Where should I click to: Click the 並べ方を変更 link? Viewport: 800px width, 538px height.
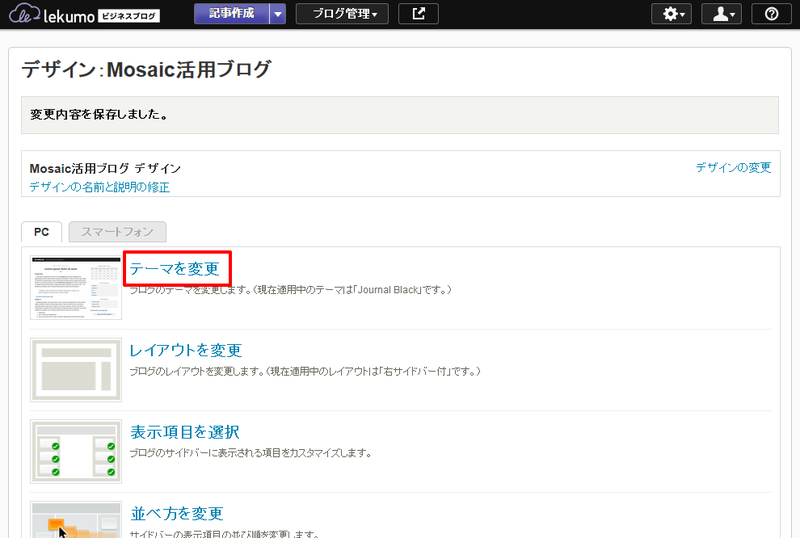point(177,513)
